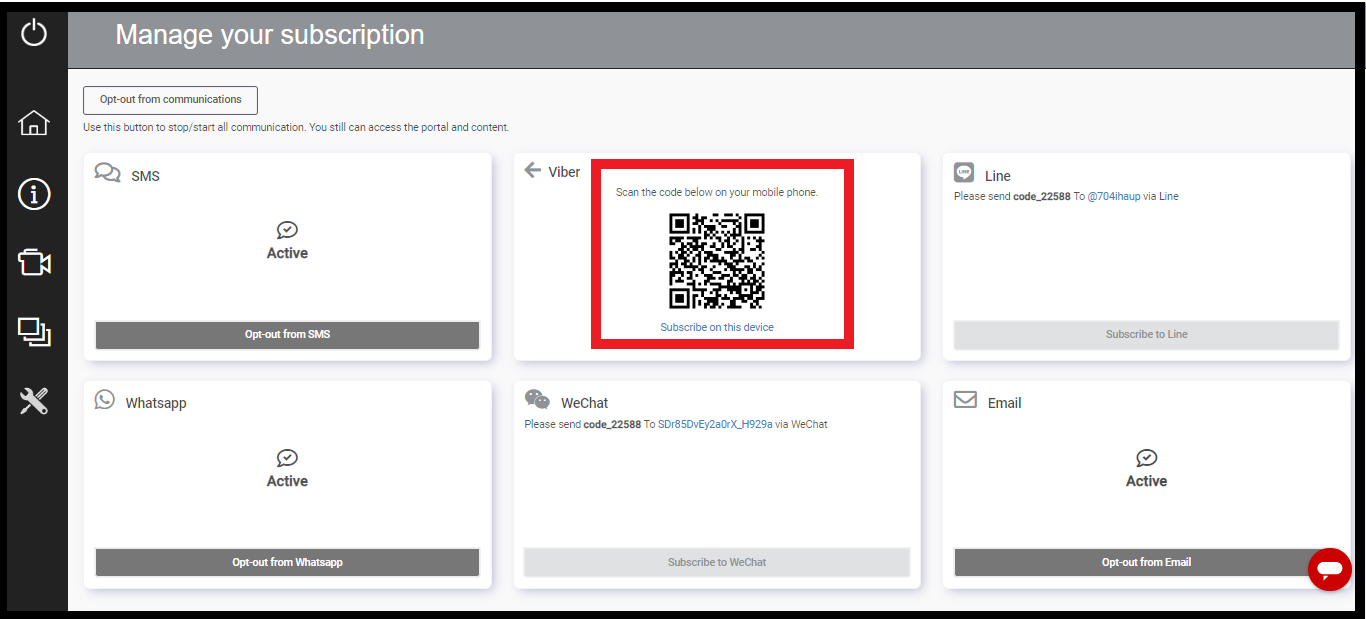1366x619 pixels.
Task: Click the back arrow beside Viber
Action: [532, 170]
